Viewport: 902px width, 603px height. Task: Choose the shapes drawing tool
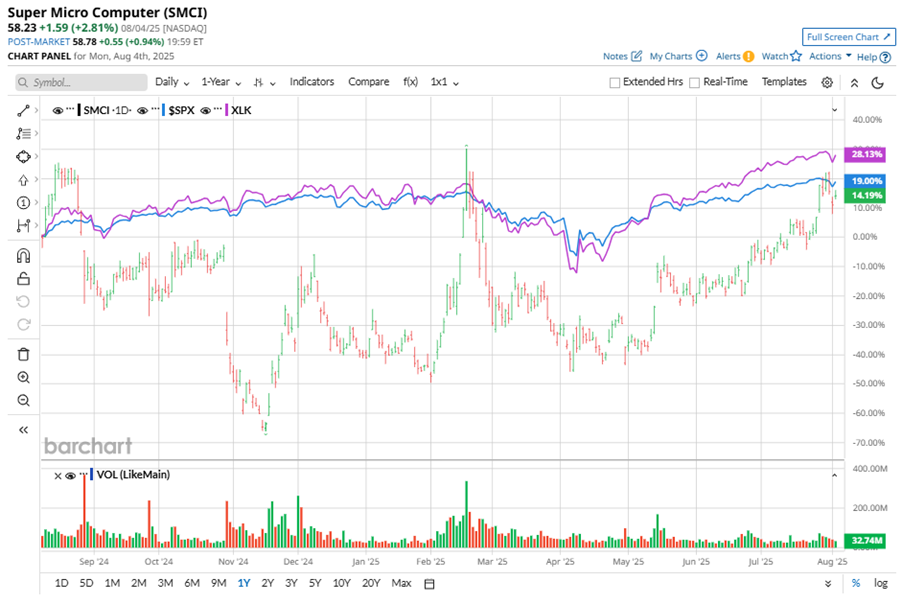(x=23, y=157)
